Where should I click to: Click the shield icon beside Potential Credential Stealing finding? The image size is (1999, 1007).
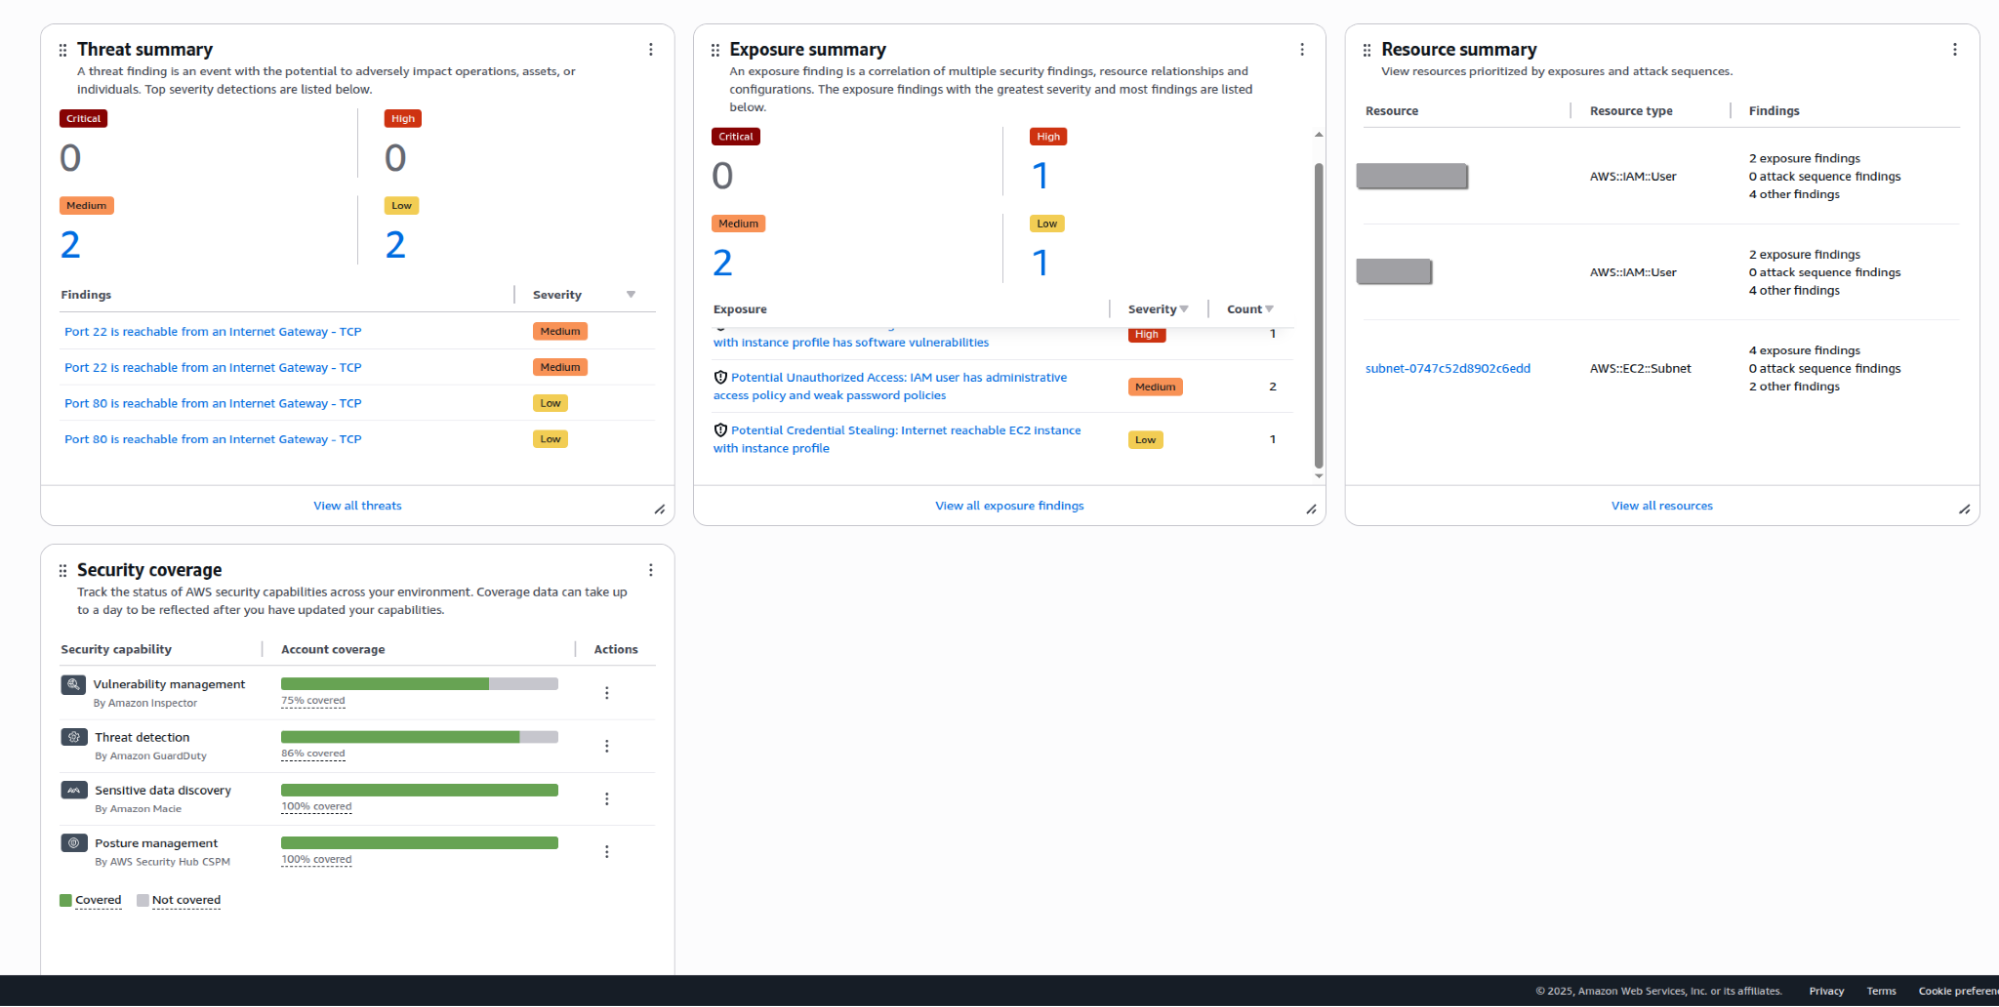point(721,429)
